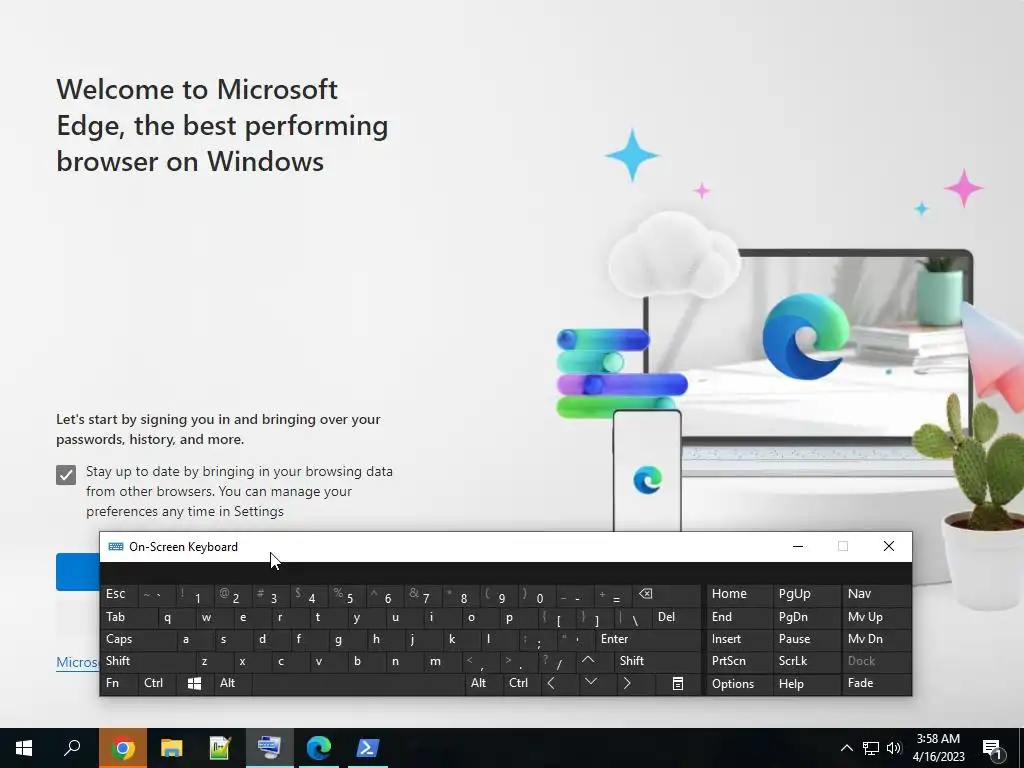The height and width of the screenshot is (768, 1024).
Task: Tap the Pause key
Action: [806, 639]
